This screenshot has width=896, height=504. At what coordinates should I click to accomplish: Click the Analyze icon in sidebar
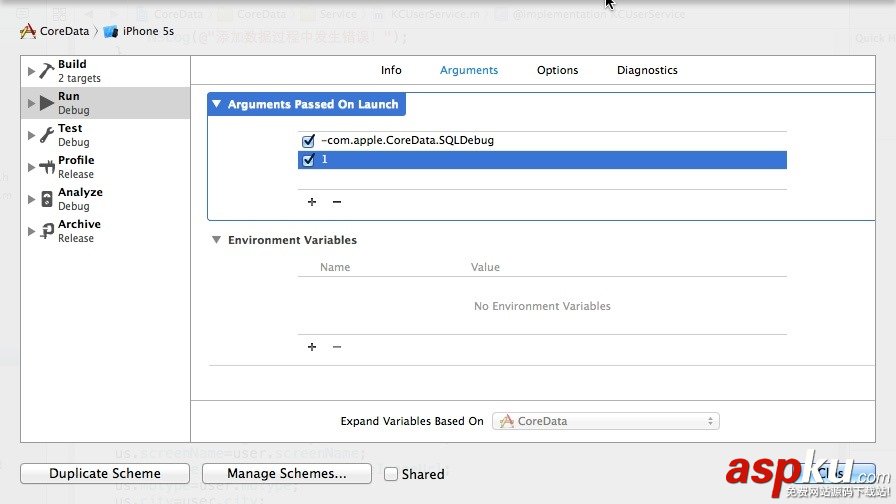(46, 199)
